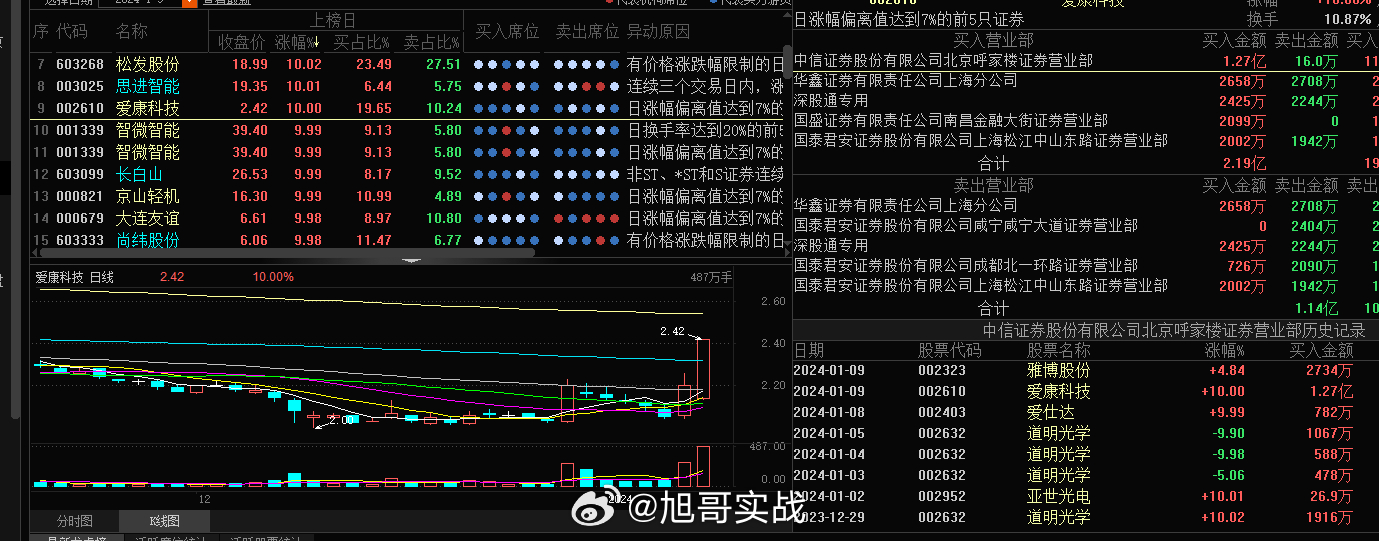The height and width of the screenshot is (541, 1379).
Task: Click the sell-seat dots in the 京山轻机 row
Action: pos(586,196)
